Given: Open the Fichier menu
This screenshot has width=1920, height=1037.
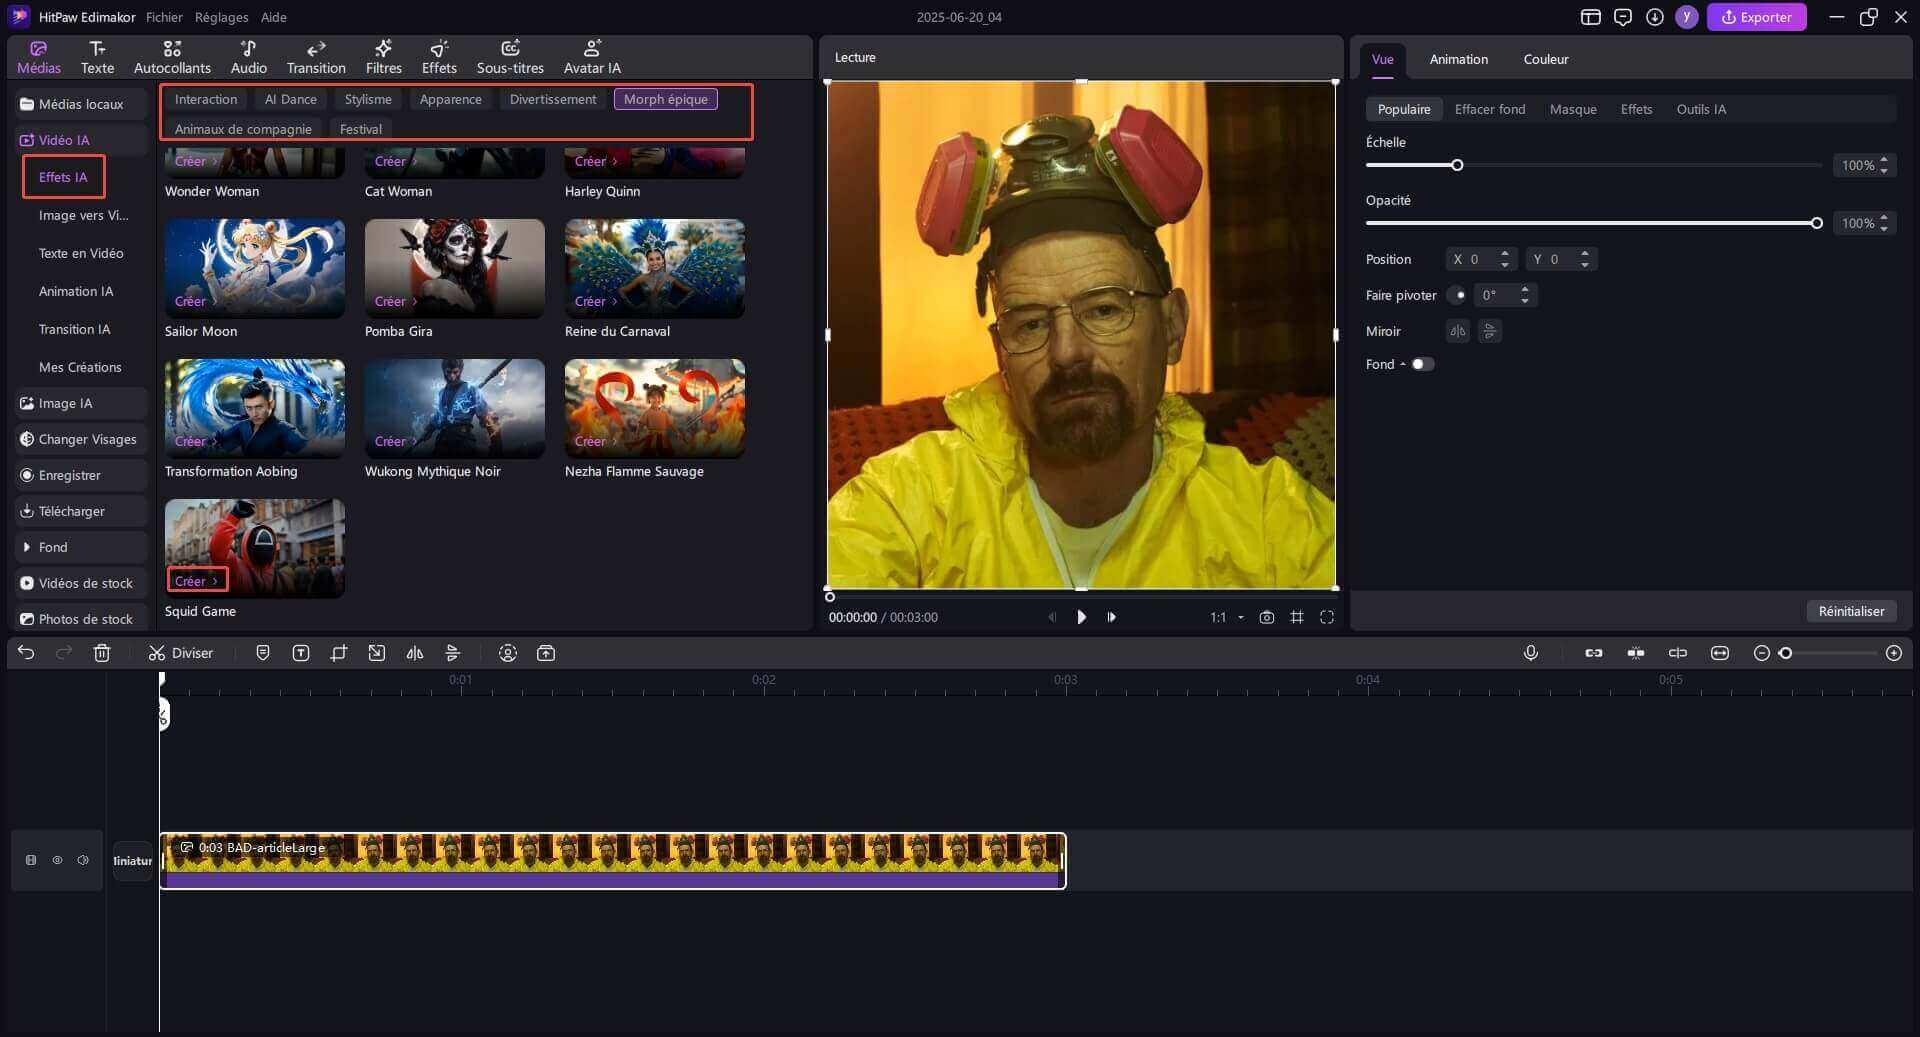Looking at the screenshot, I should coord(164,17).
